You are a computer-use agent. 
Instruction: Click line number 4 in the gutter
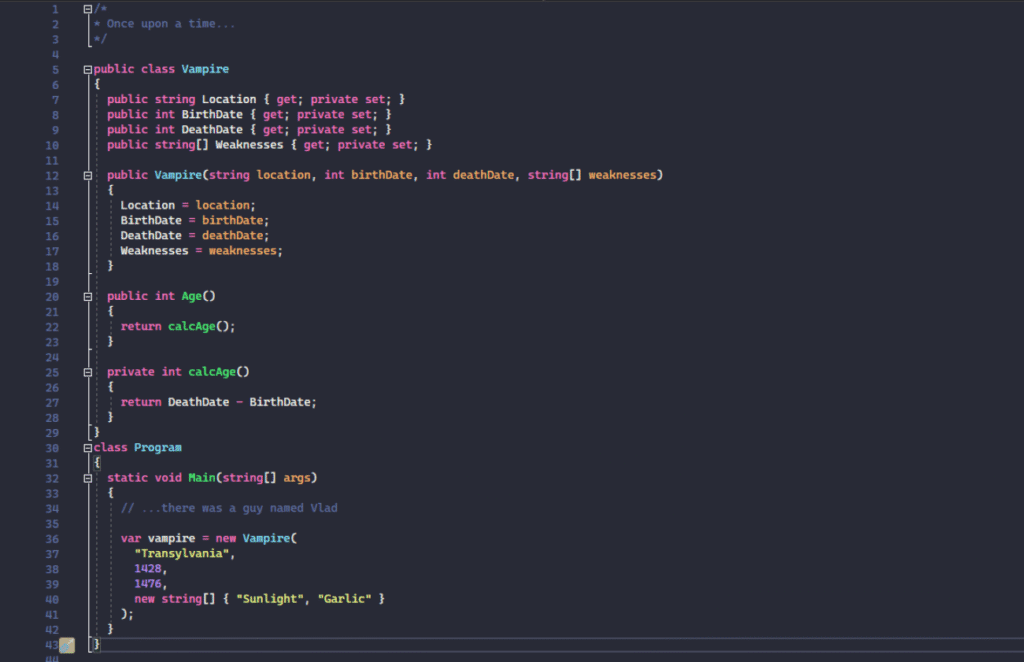55,55
